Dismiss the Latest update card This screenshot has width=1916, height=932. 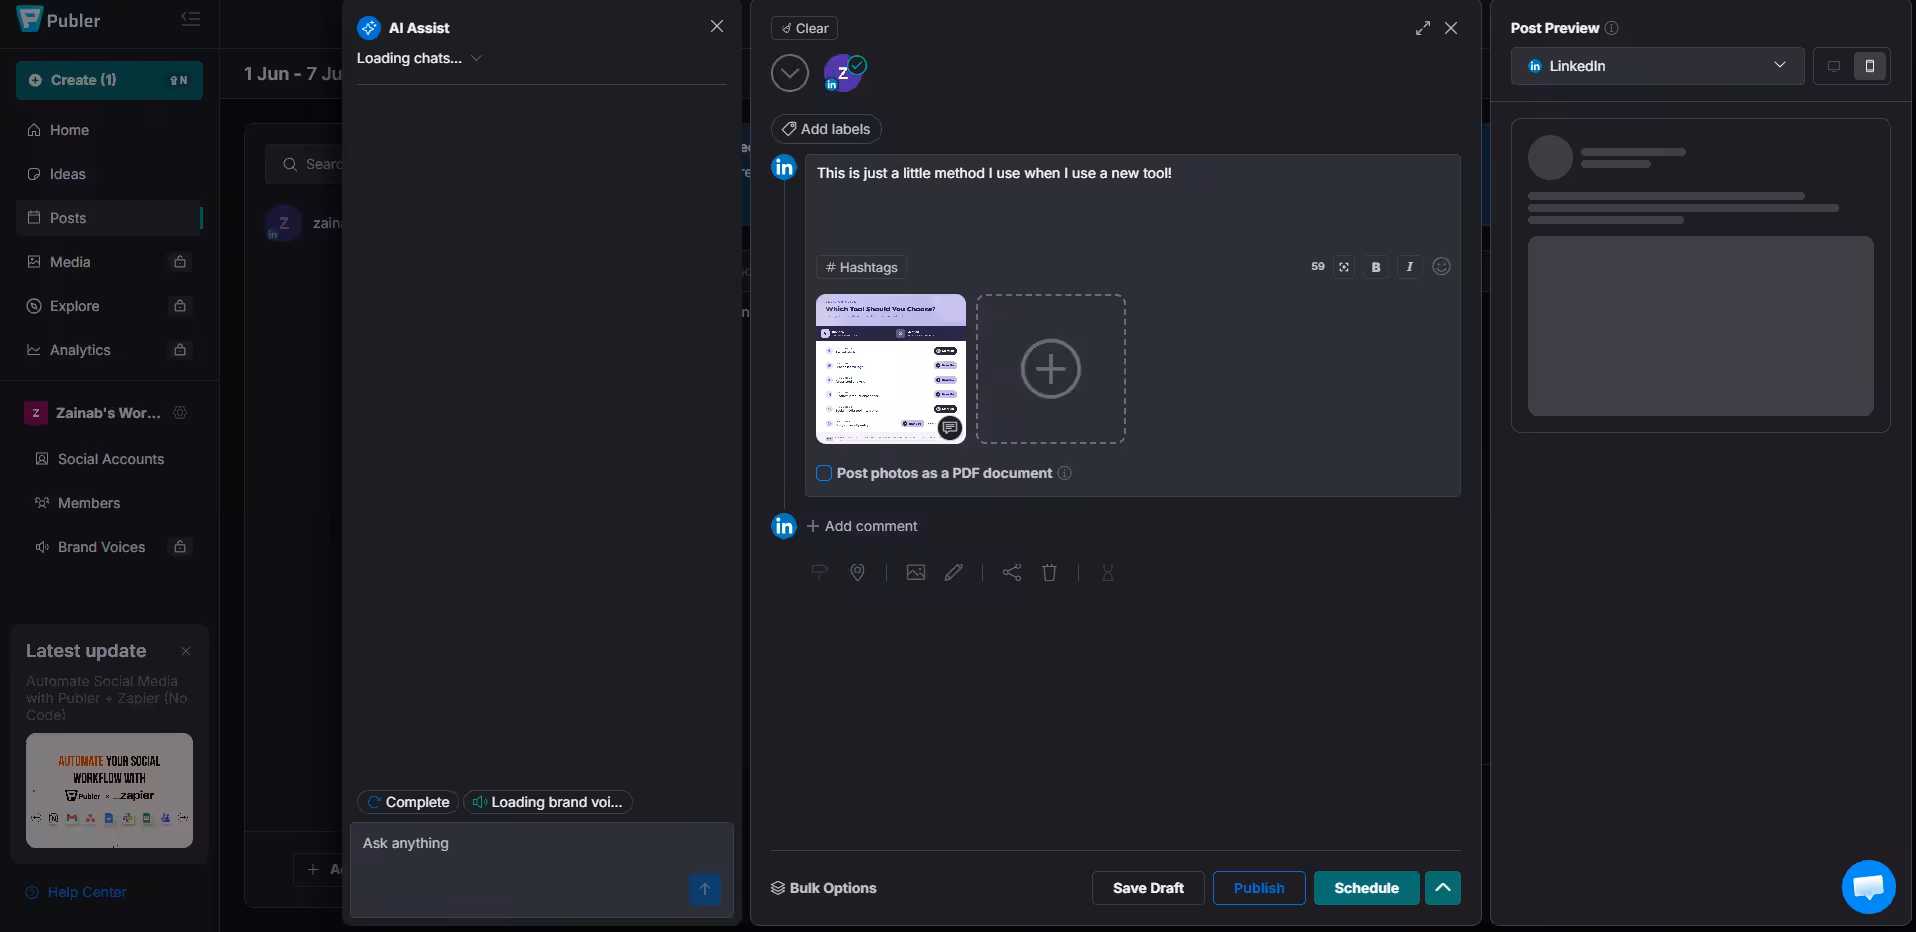click(185, 651)
